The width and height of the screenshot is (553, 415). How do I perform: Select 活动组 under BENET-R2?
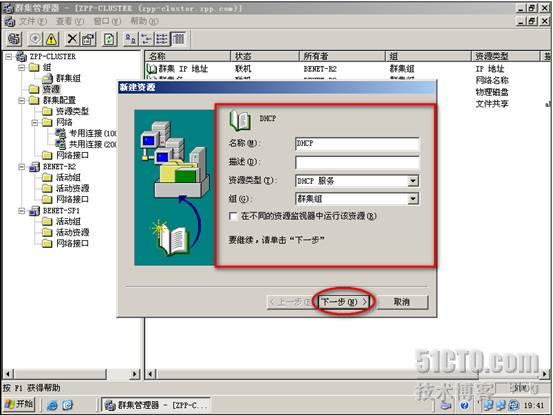coord(68,177)
